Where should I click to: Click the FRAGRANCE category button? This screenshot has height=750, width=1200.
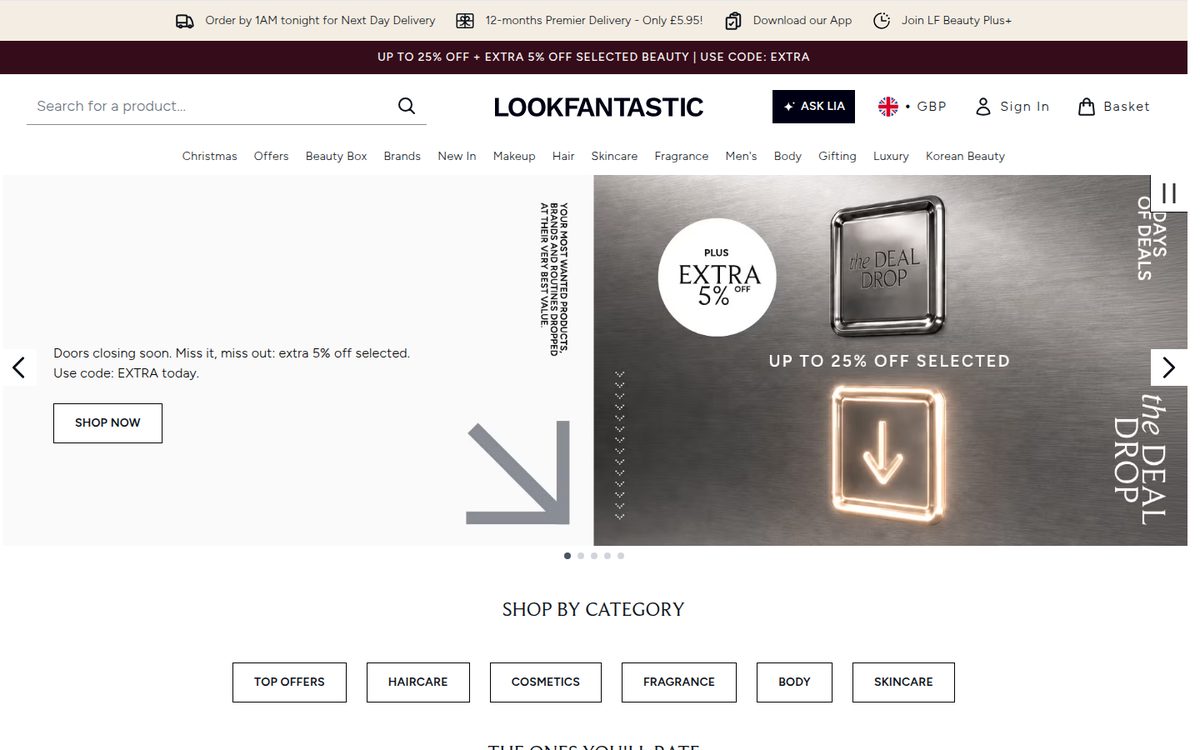679,682
